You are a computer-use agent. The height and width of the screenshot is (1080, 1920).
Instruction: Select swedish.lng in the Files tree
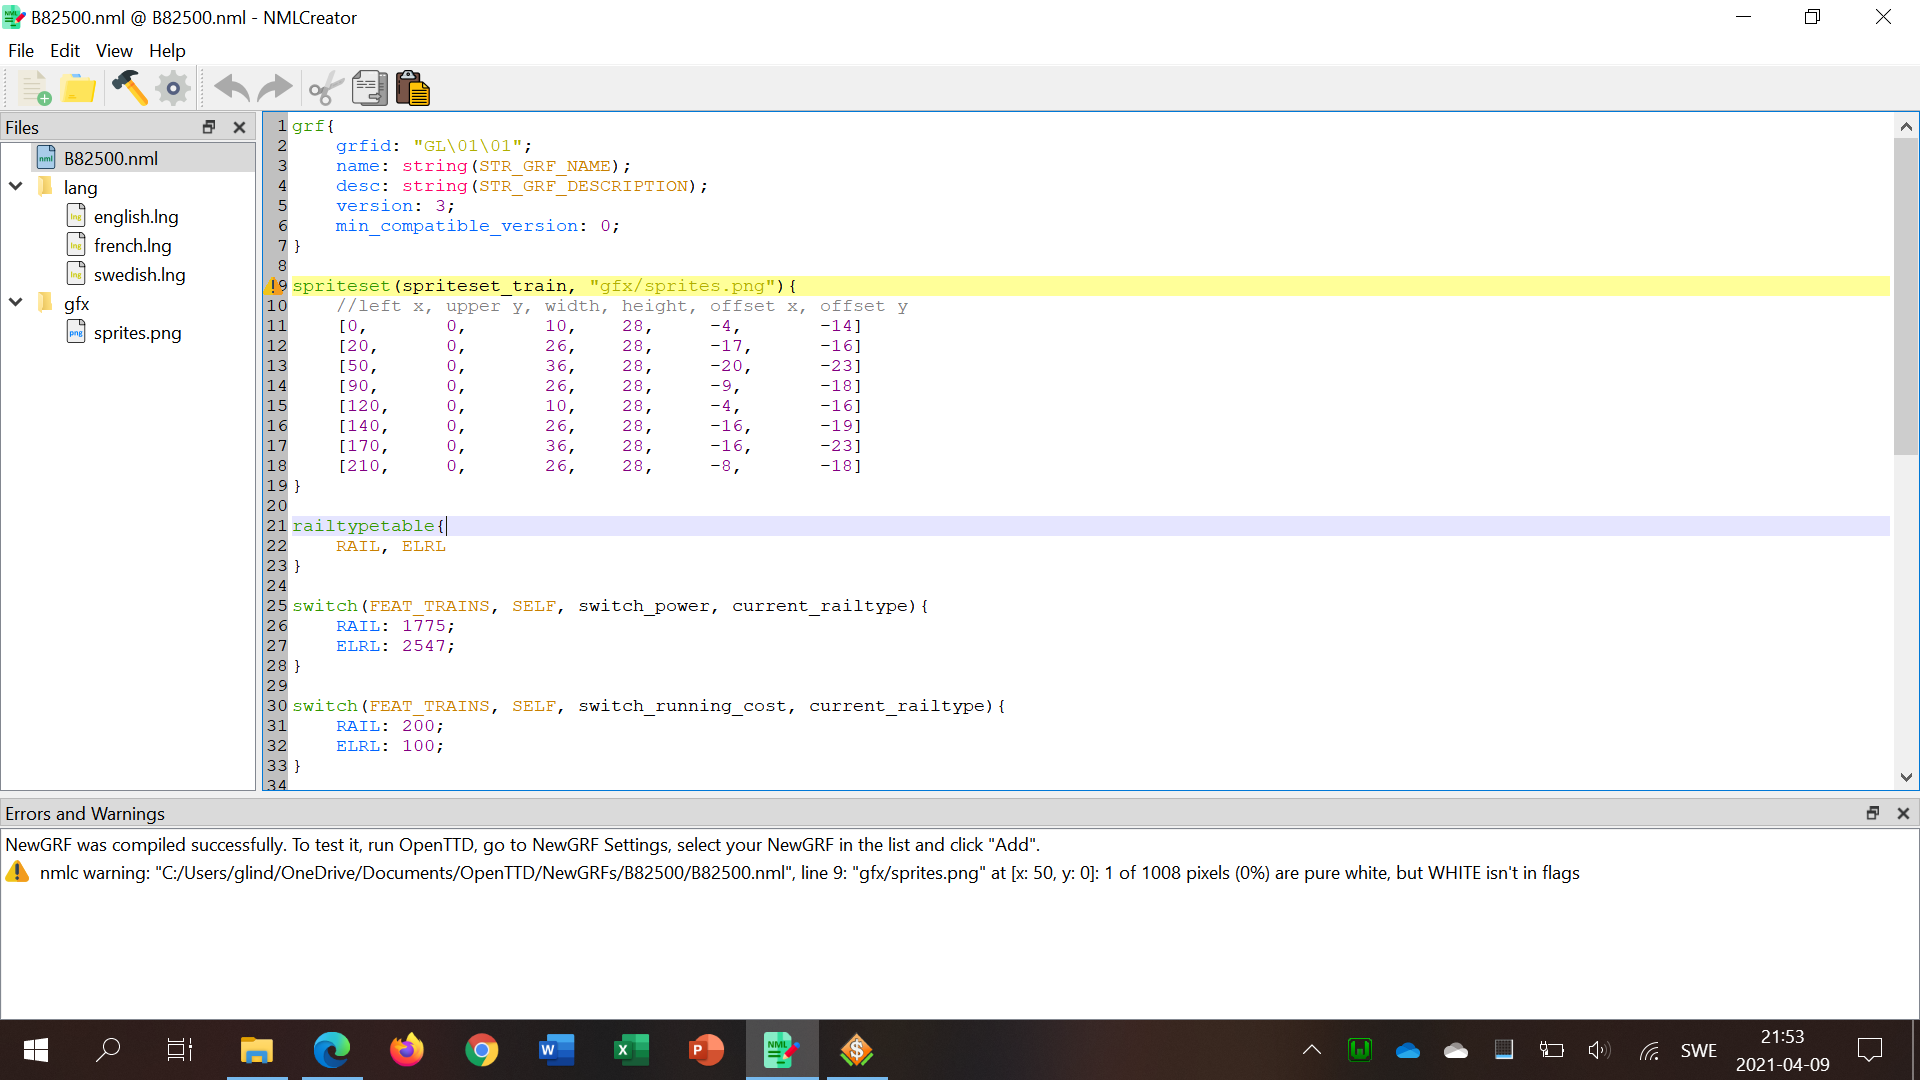(139, 275)
